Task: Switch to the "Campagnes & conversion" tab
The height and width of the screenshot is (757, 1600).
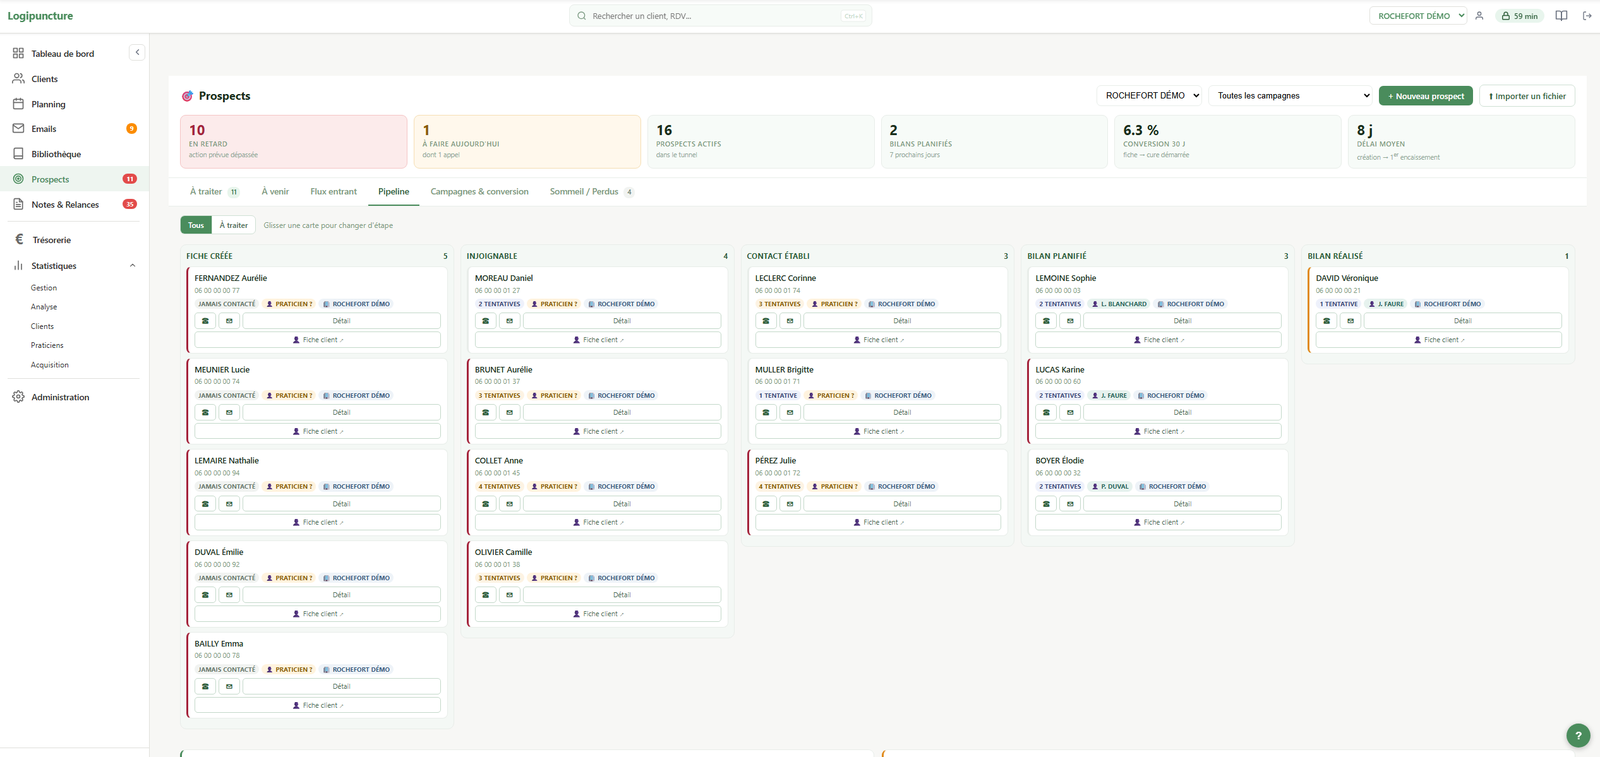Action: tap(479, 192)
